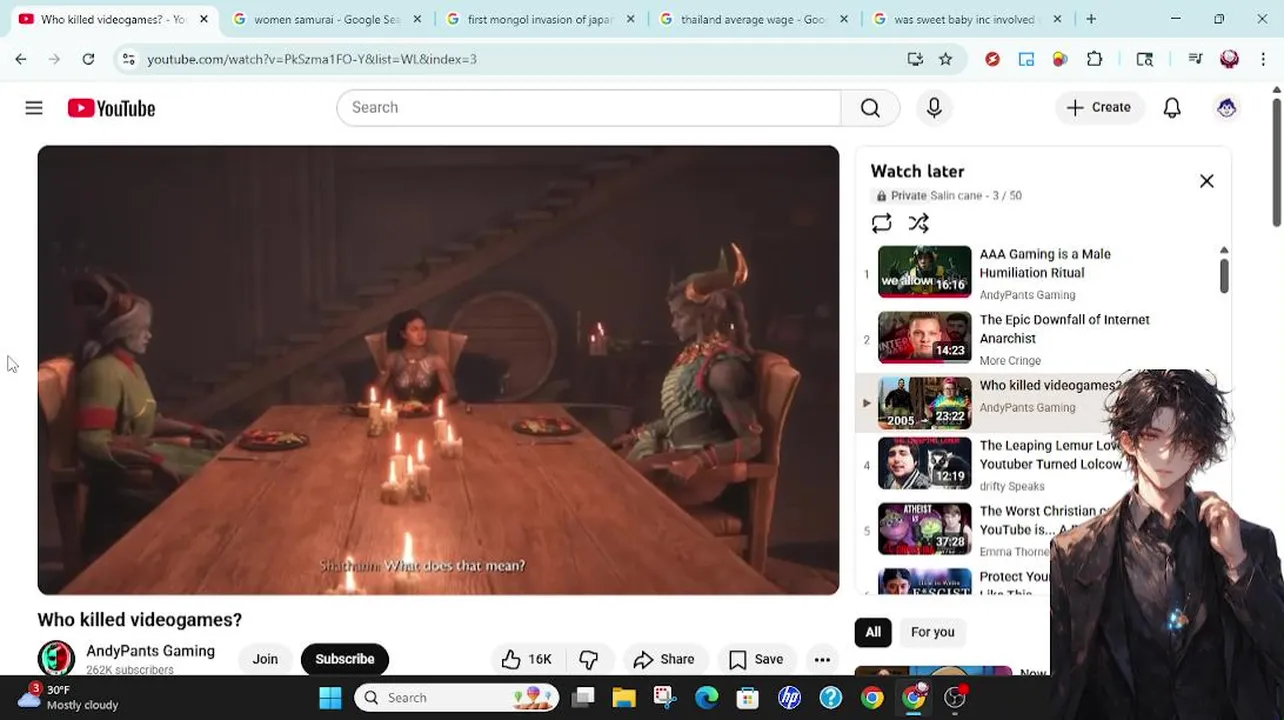
Task: Focus the YouTube search box
Action: click(589, 107)
